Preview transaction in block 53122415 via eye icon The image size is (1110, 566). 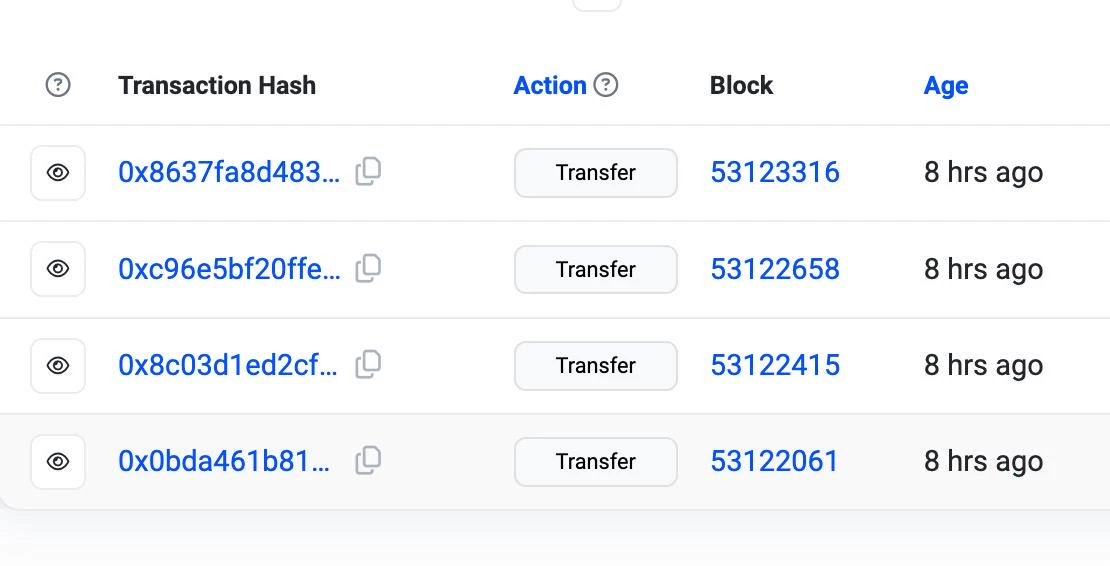(58, 366)
